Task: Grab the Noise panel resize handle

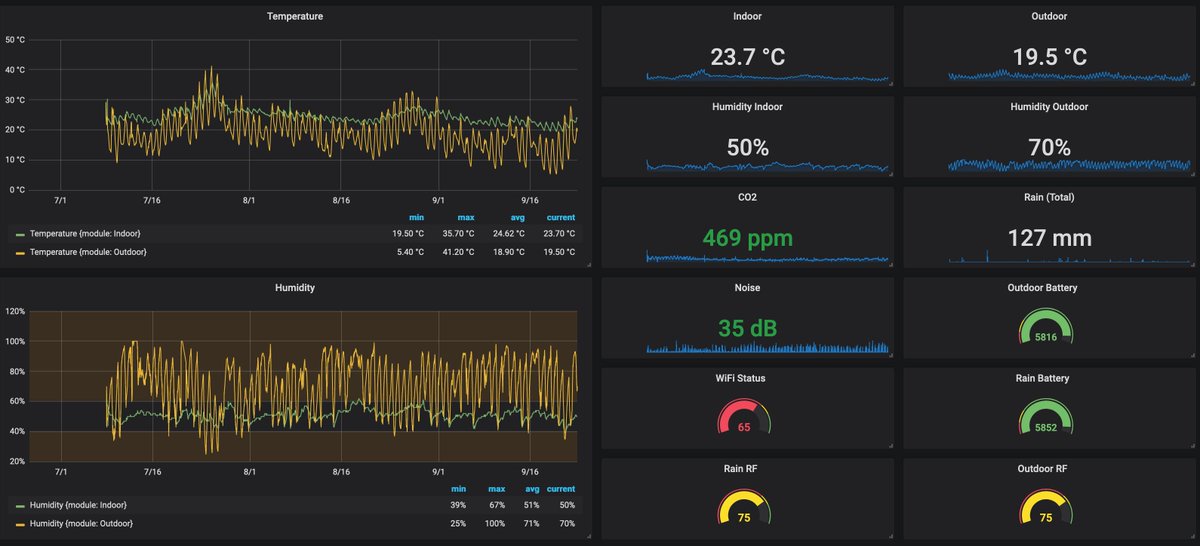Action: pos(889,356)
